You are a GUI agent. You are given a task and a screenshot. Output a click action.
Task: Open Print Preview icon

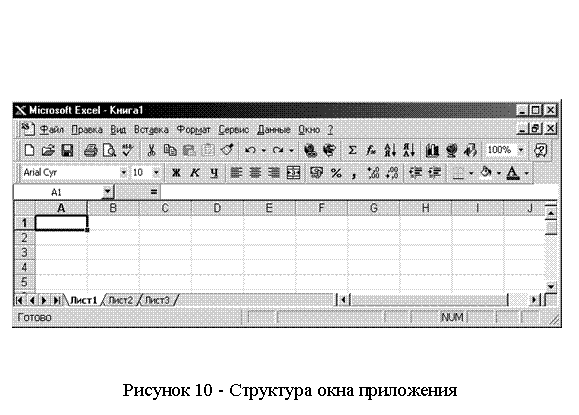109,150
